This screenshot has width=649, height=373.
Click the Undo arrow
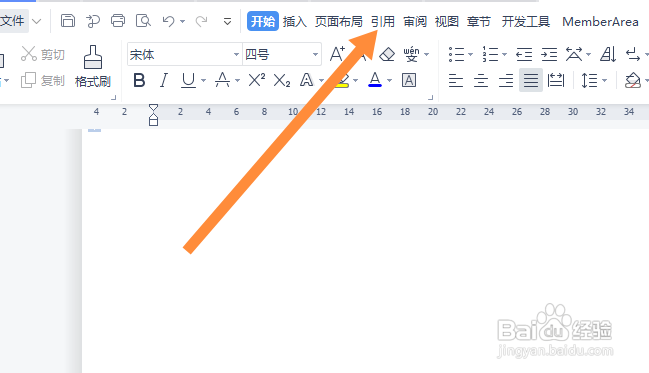point(168,21)
